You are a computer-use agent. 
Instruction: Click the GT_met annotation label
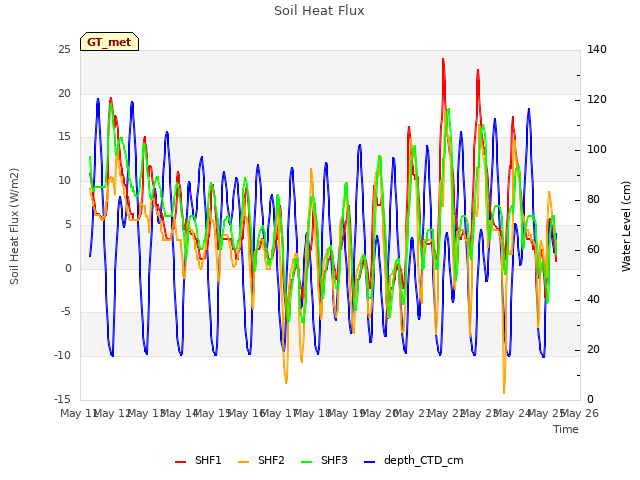109,42
